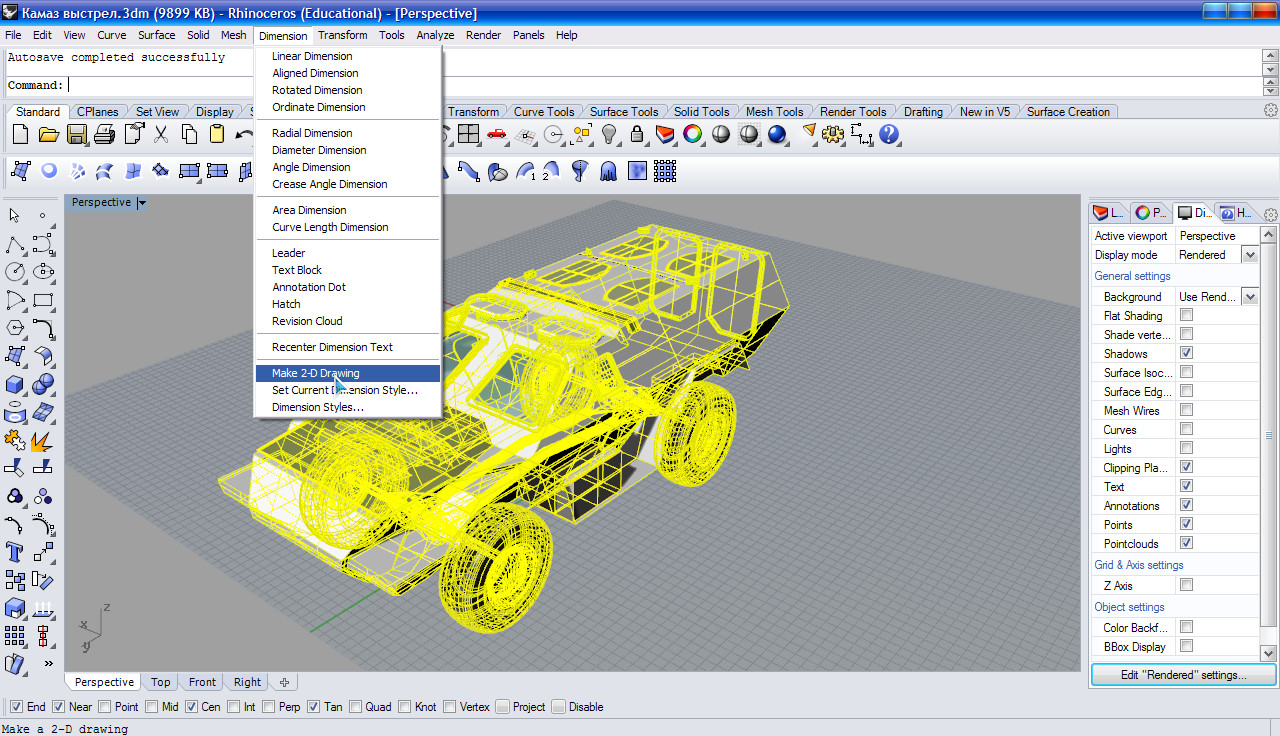Expand the Background setting dropdown
Image resolution: width=1280 pixels, height=736 pixels.
point(1249,297)
